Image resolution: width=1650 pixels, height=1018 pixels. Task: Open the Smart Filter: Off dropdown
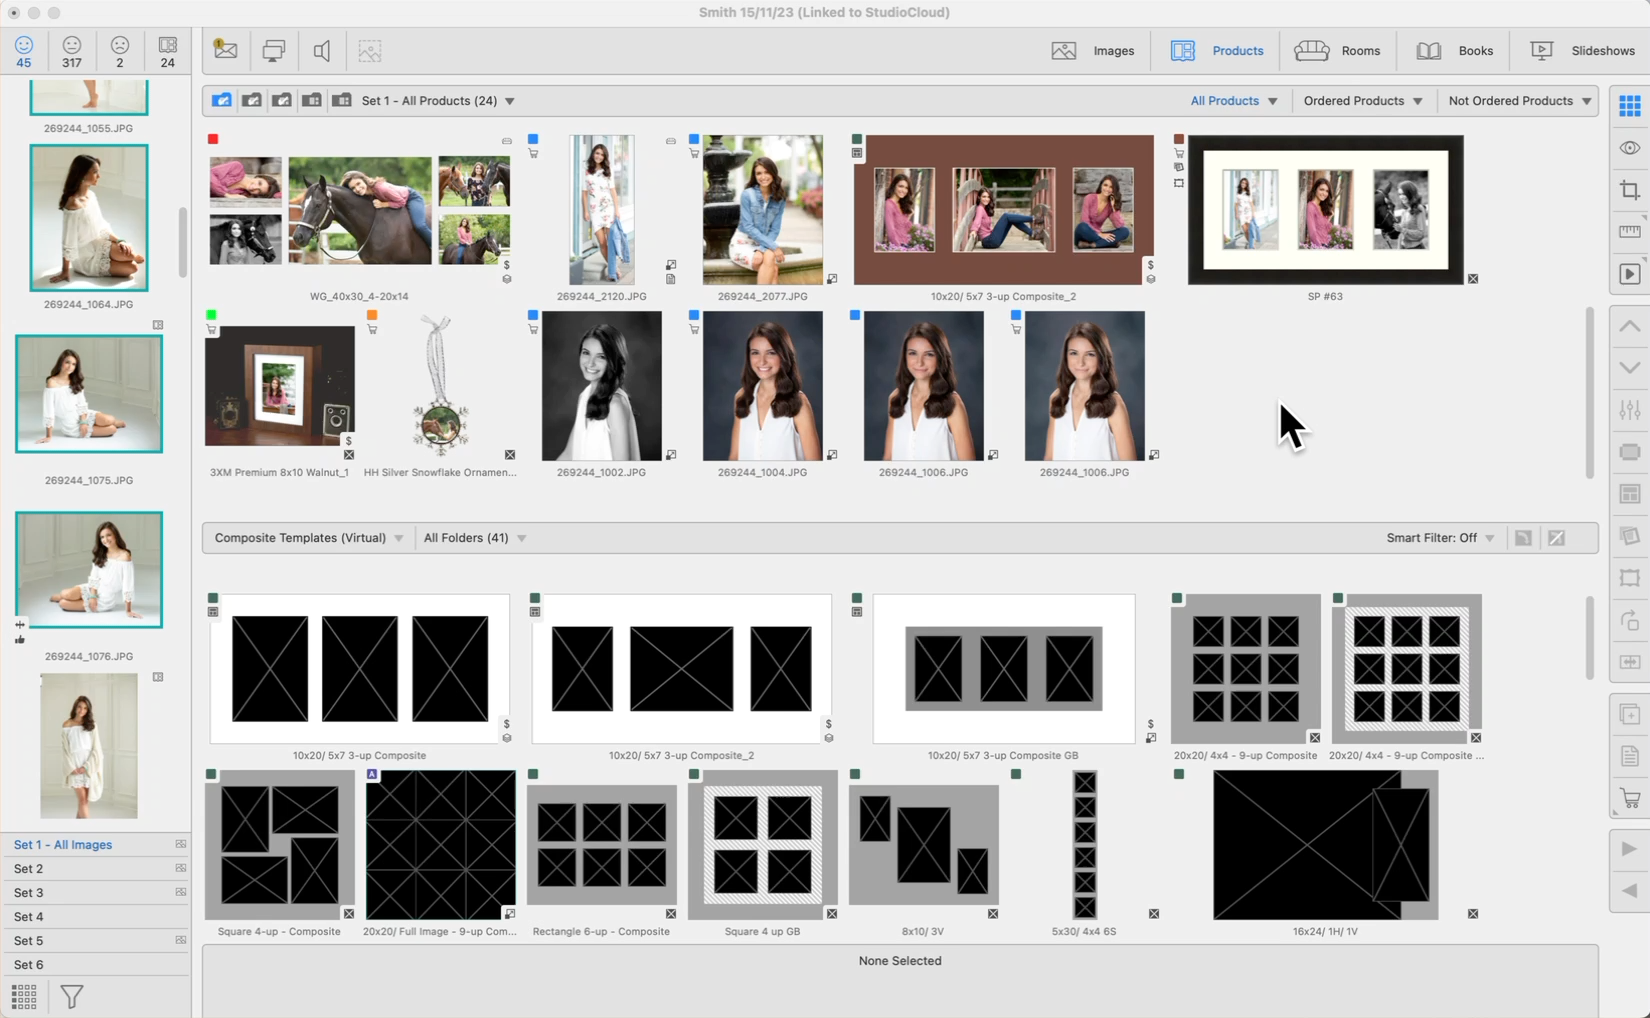pyautogui.click(x=1439, y=538)
